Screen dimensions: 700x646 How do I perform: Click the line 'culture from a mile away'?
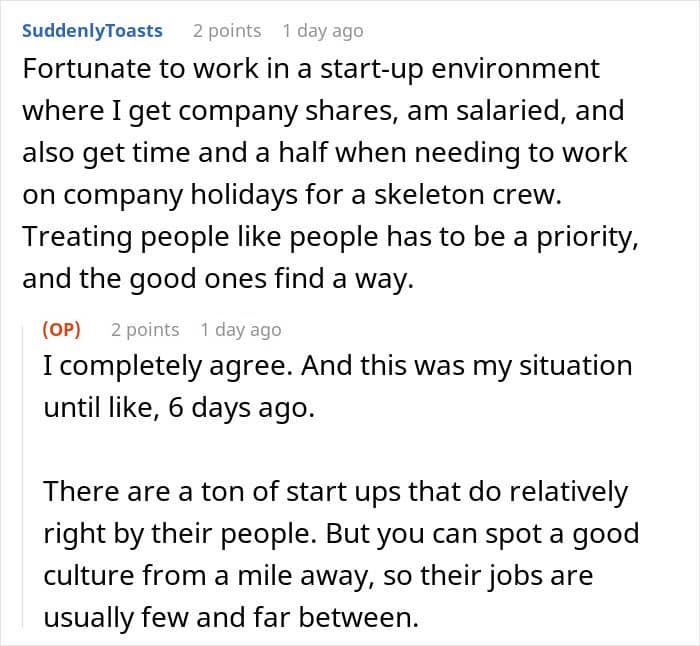pyautogui.click(x=318, y=576)
